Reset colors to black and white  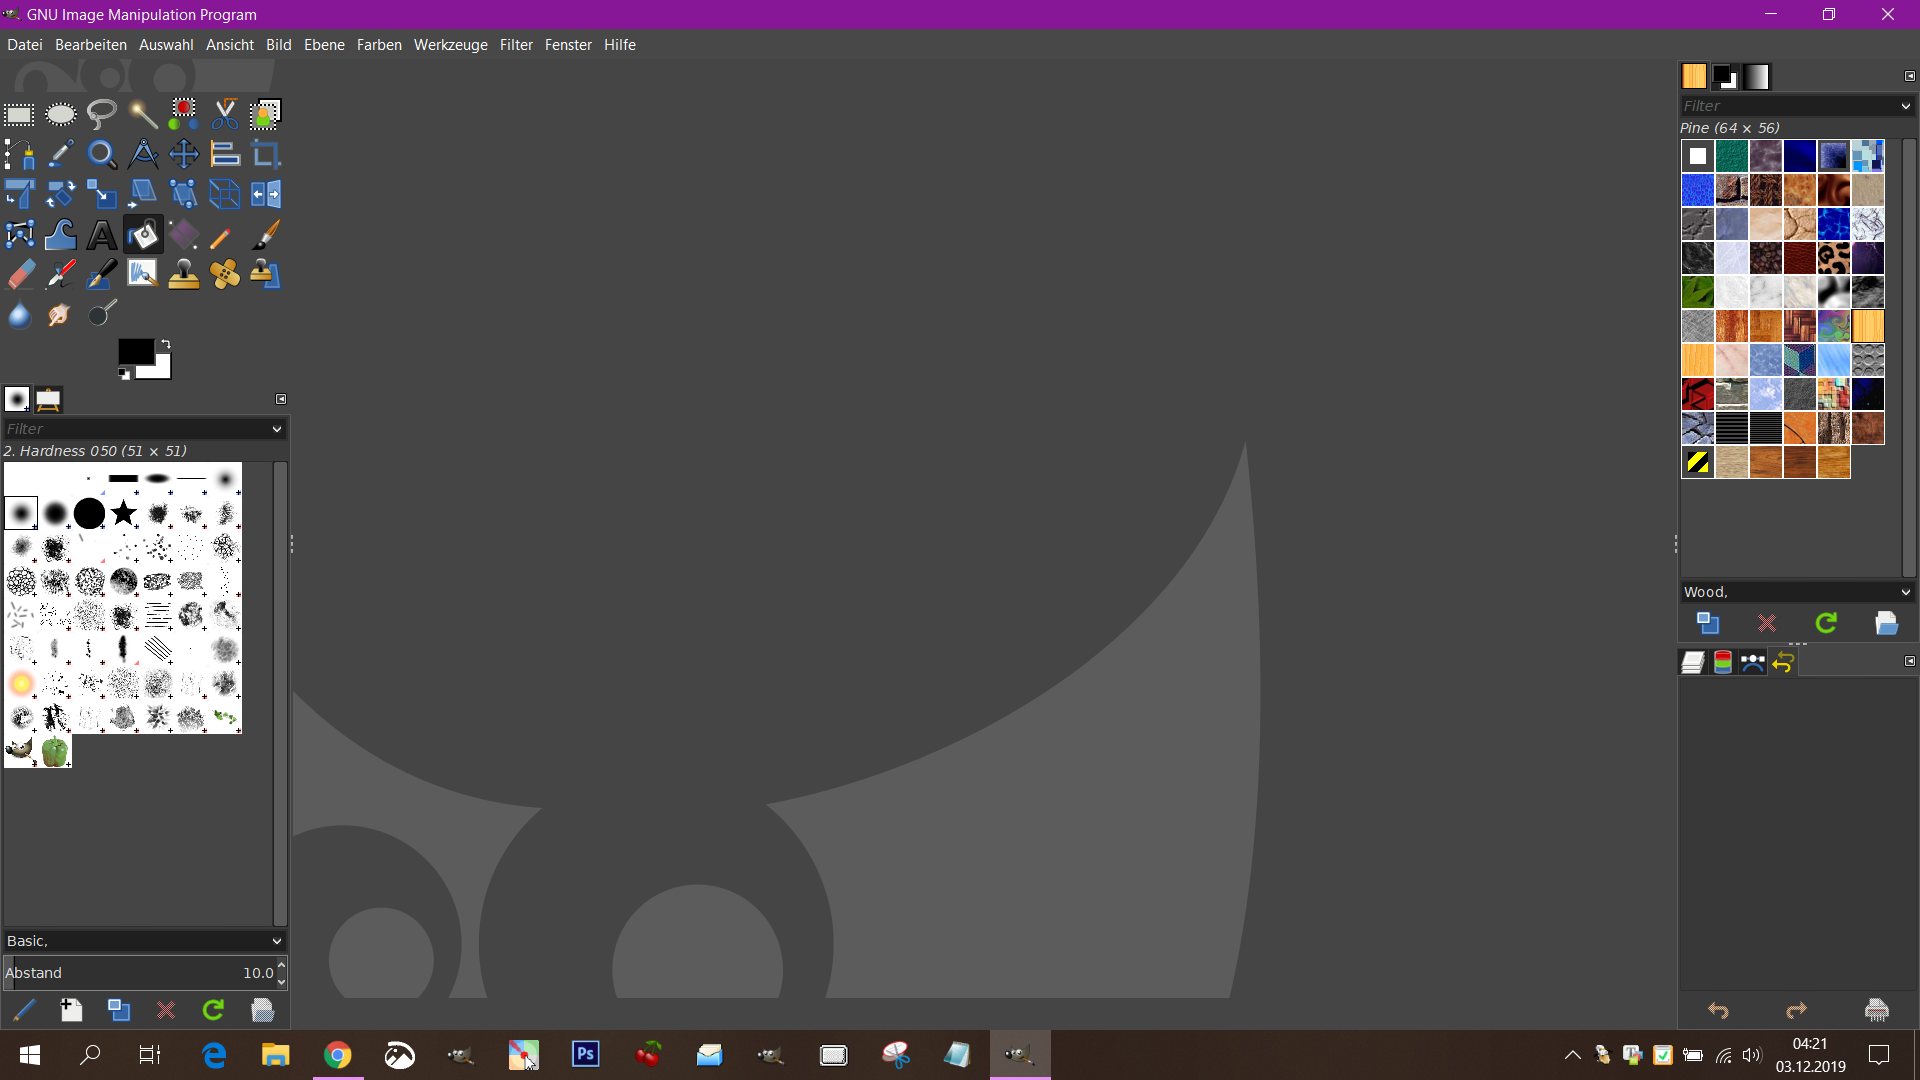pos(124,374)
